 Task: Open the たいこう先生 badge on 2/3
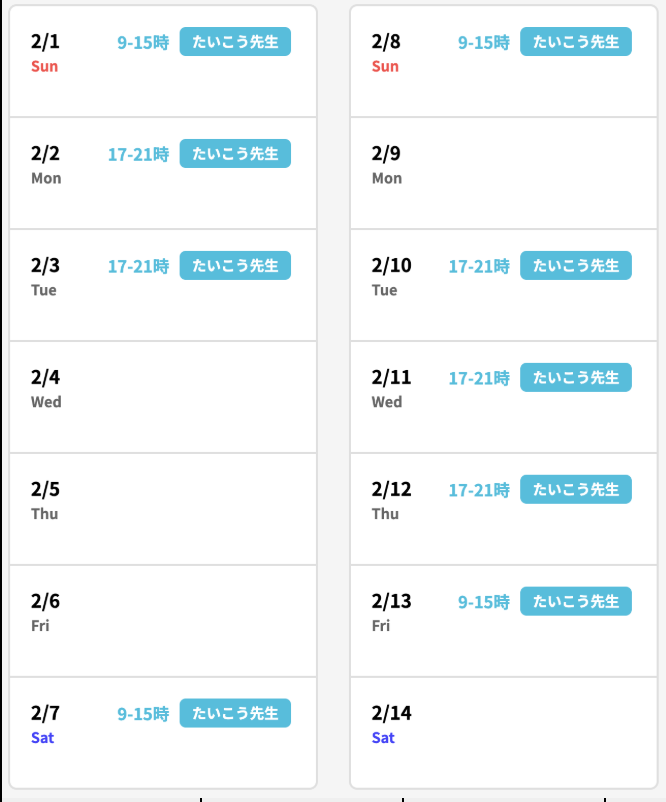tap(235, 266)
